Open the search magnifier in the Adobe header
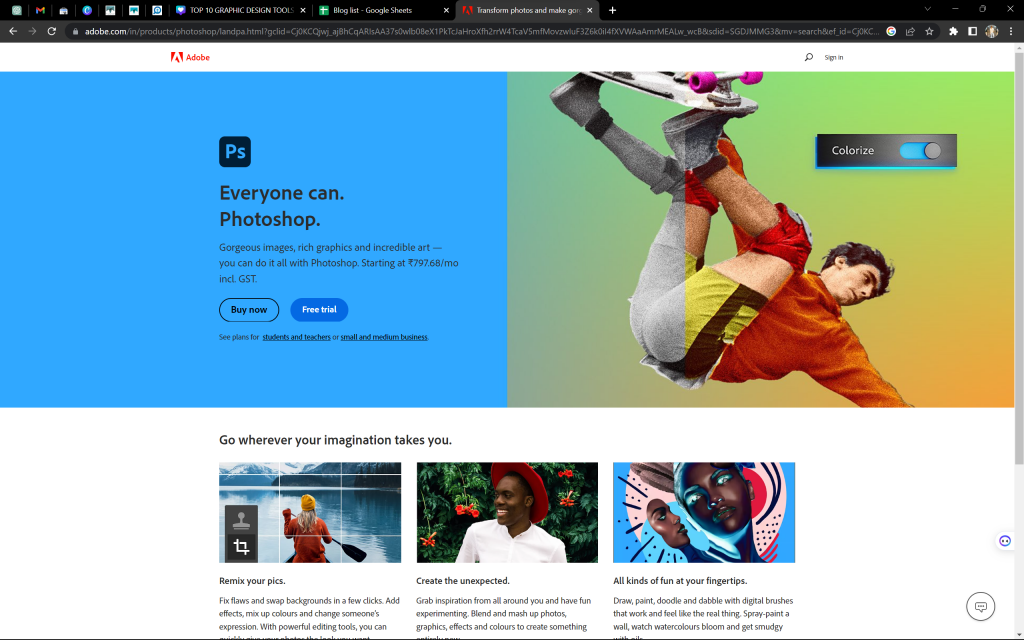This screenshot has width=1024, height=640. click(808, 57)
